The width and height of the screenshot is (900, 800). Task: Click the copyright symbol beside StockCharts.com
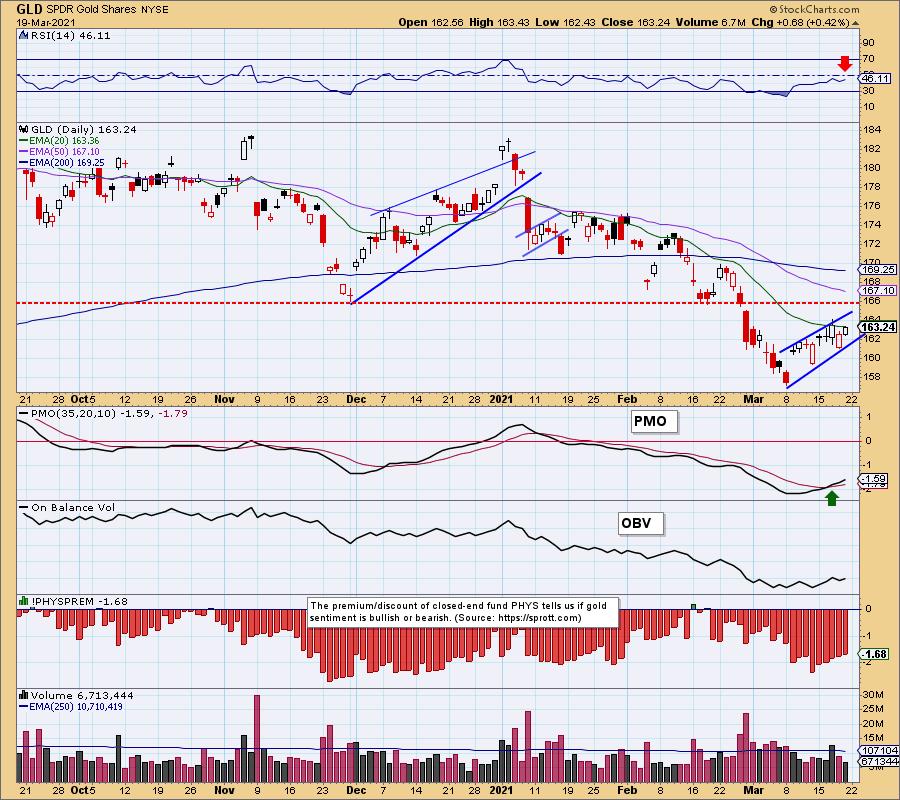(x=773, y=9)
